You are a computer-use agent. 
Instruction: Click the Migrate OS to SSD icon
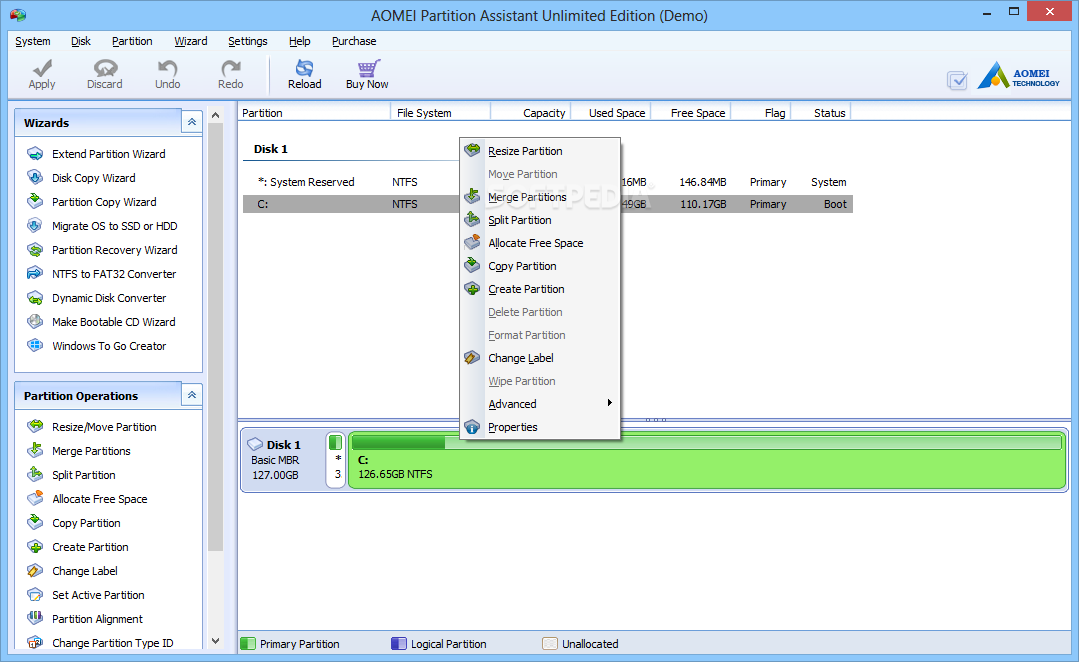pos(35,226)
